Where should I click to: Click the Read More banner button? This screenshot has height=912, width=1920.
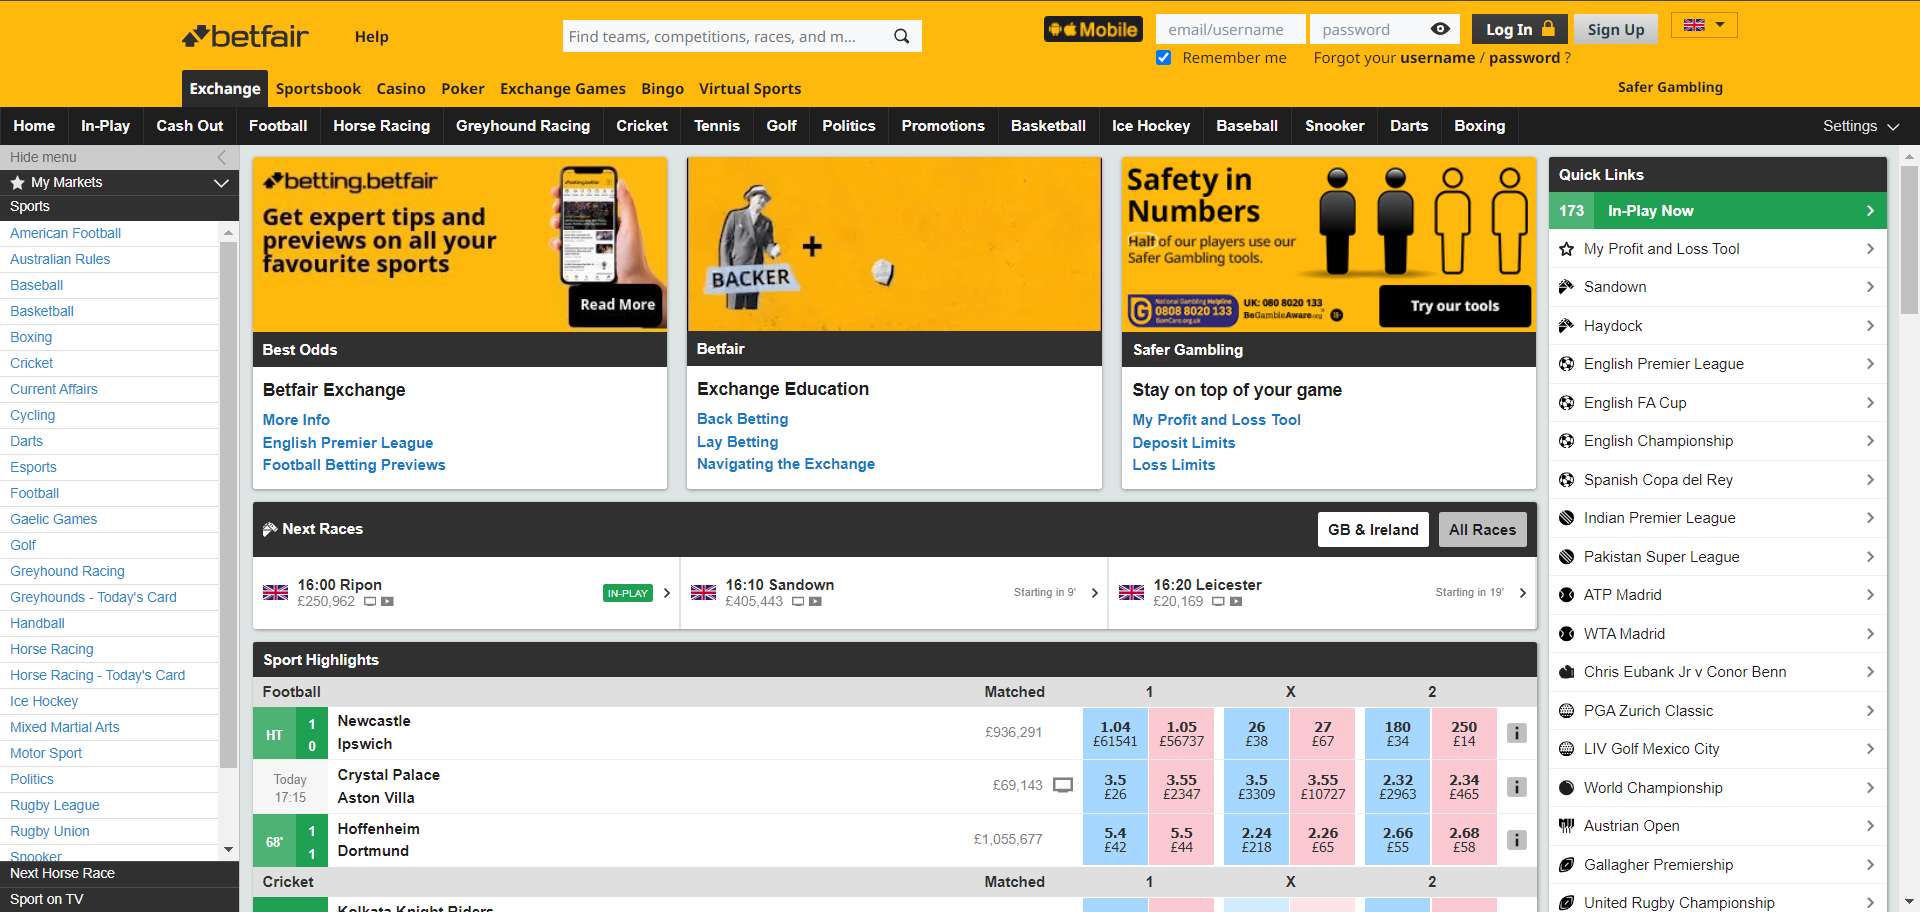coord(617,304)
